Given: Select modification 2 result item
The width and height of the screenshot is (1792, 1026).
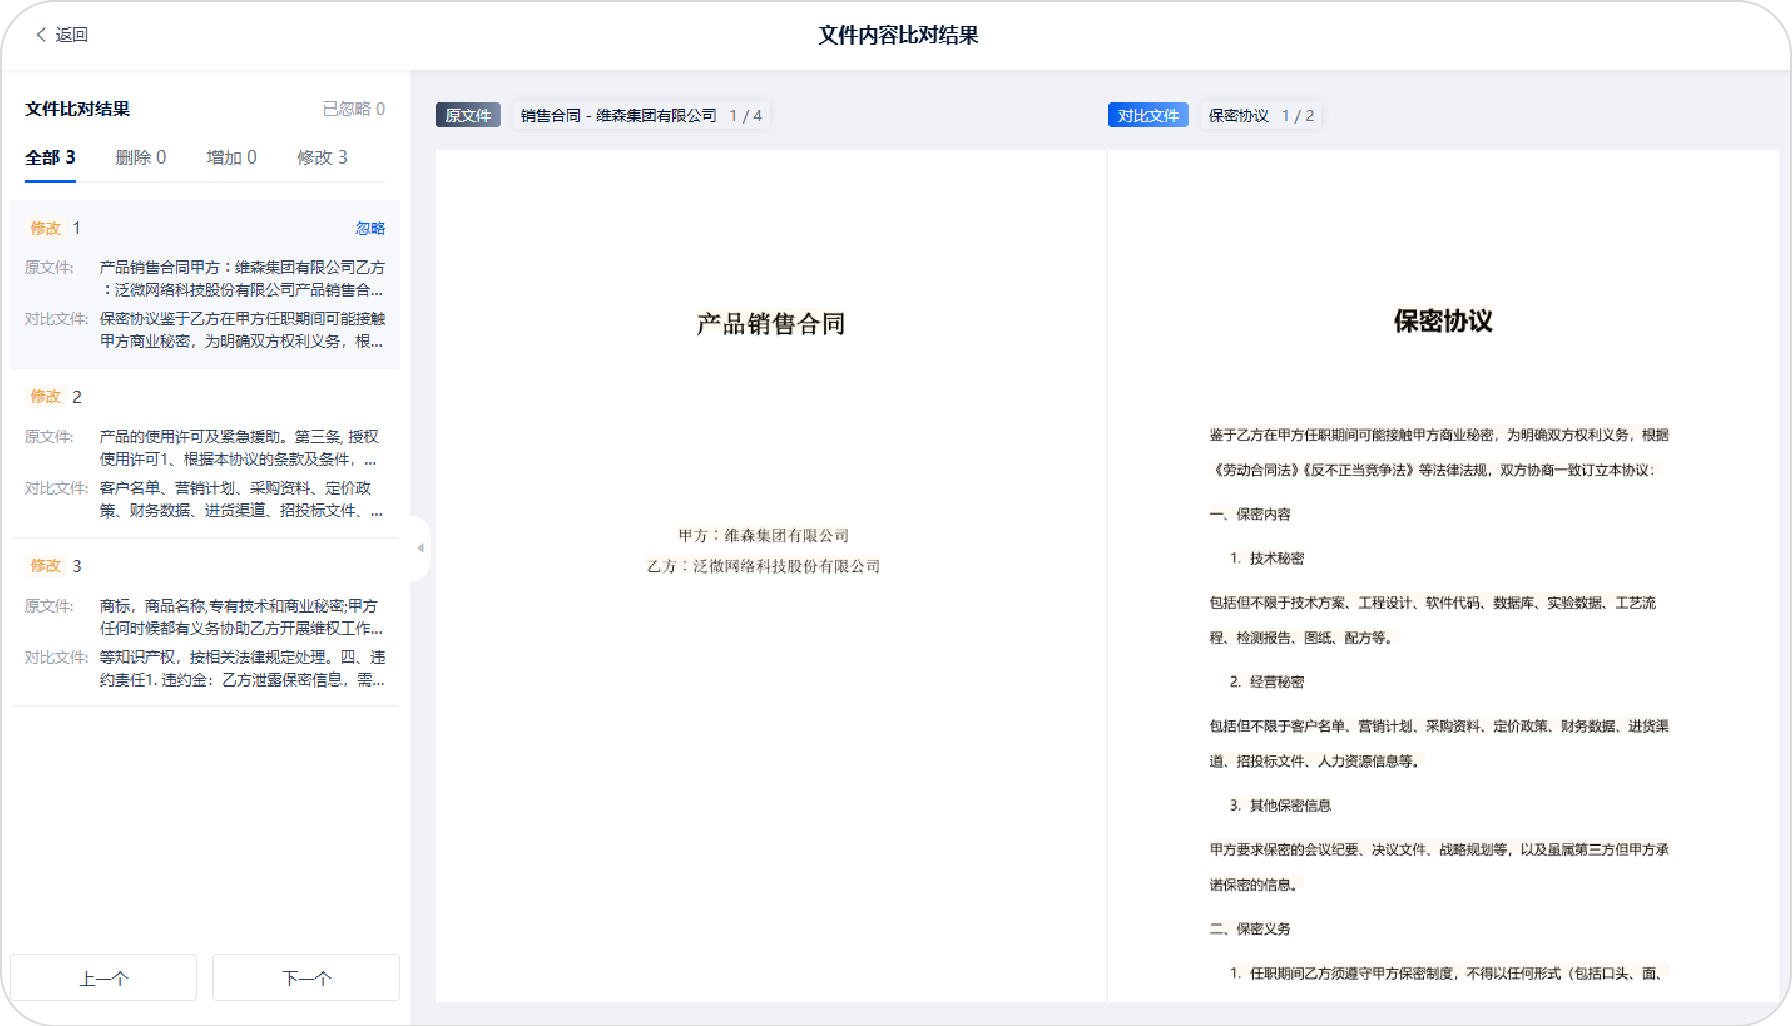Looking at the screenshot, I should (x=205, y=455).
